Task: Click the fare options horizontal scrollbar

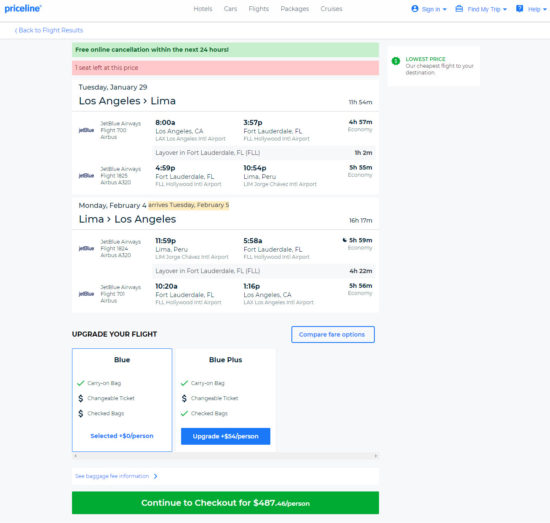Action: [x=226, y=456]
